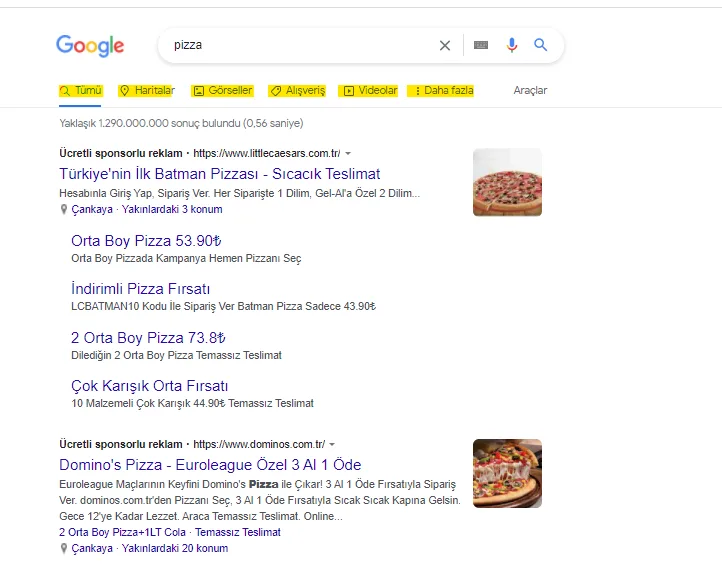This screenshot has height=568, width=722.
Task: Click the Çankaya location link with 3 konum
Action: click(x=147, y=209)
